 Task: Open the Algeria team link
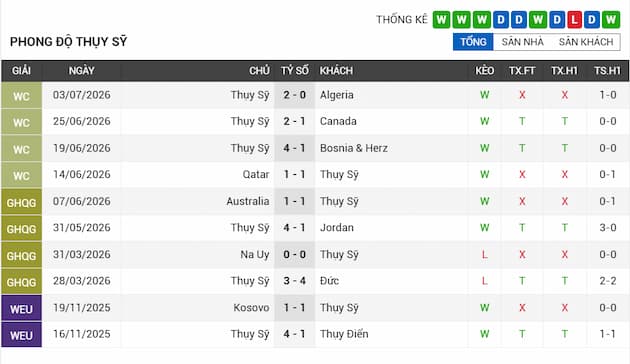click(337, 95)
